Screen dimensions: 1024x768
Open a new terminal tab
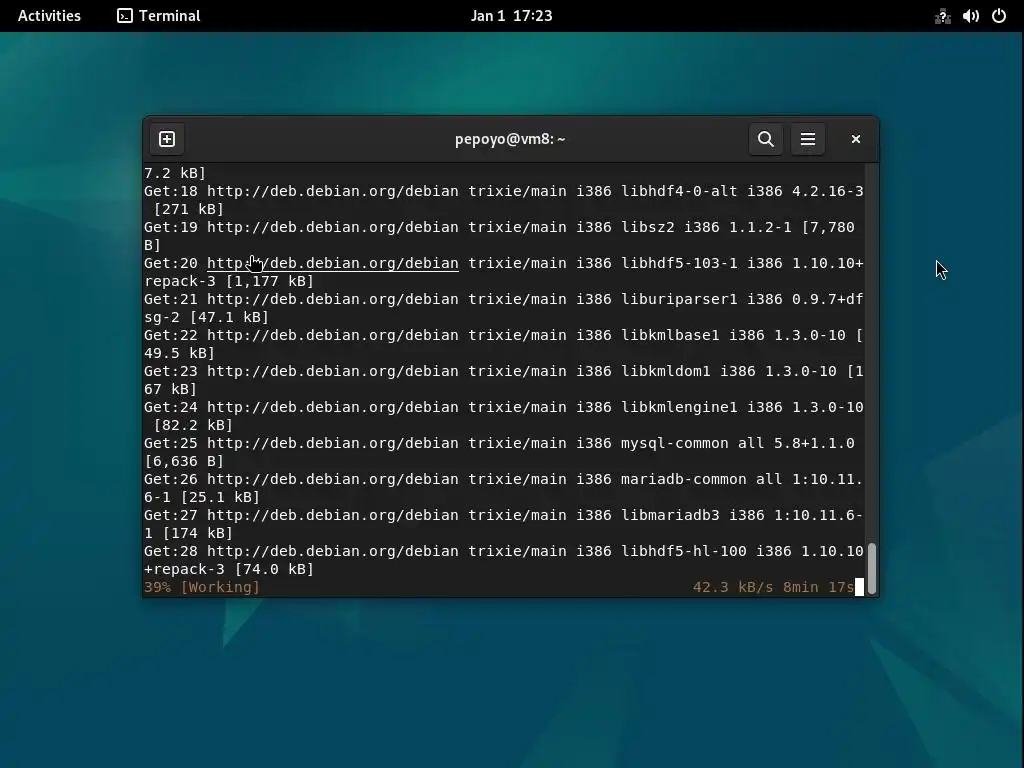pos(167,139)
